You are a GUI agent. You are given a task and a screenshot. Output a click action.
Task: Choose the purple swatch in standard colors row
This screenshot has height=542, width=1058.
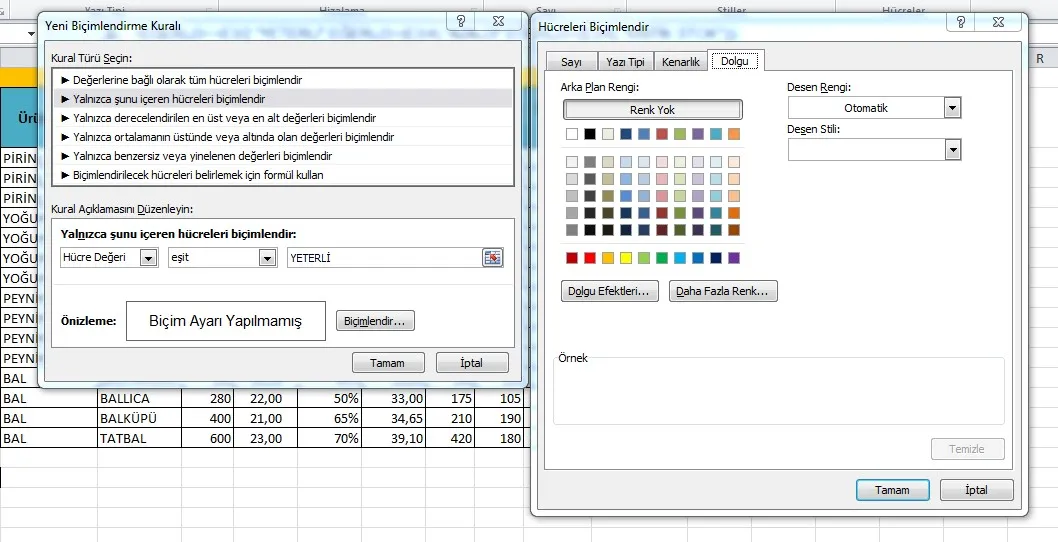coord(734,258)
